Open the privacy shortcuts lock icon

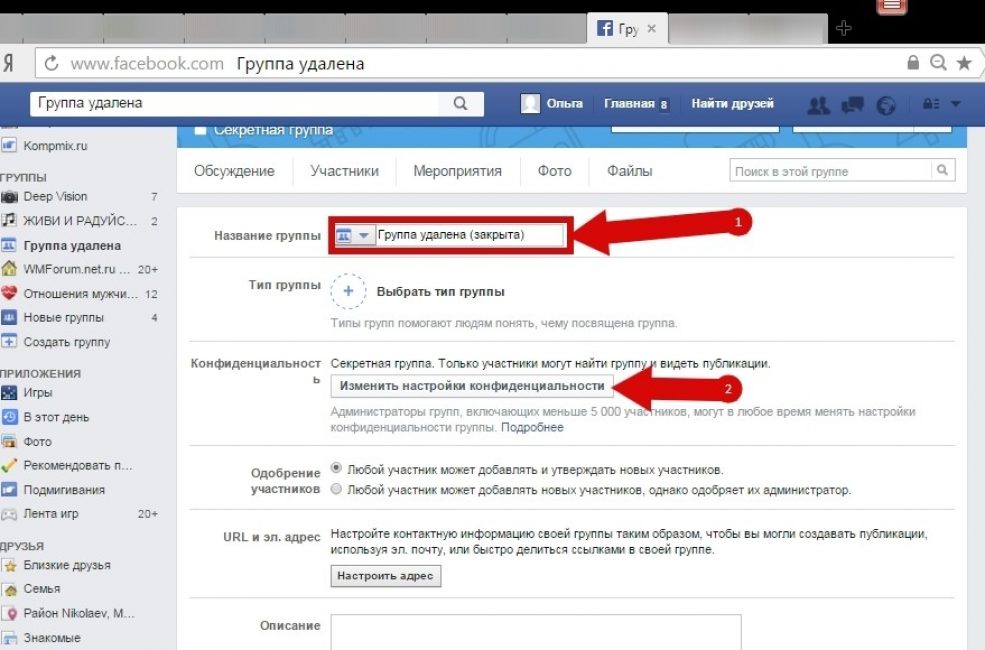pos(931,104)
